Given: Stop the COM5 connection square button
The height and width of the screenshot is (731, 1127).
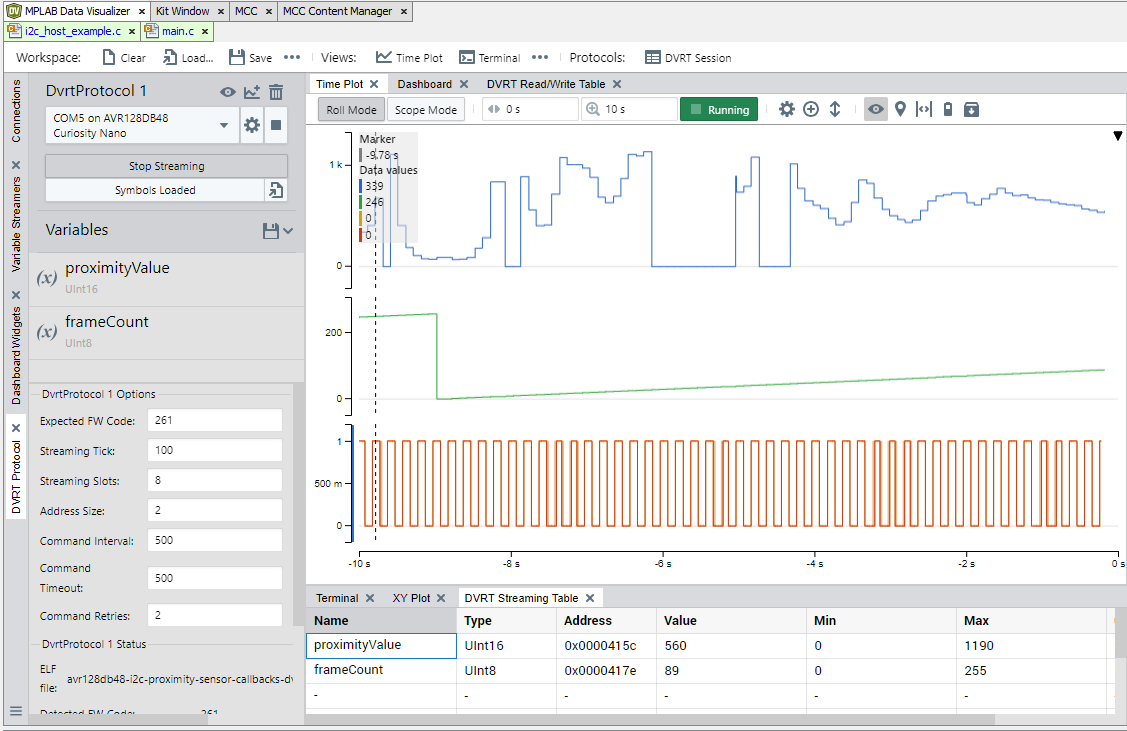Looking at the screenshot, I should pyautogui.click(x=276, y=125).
